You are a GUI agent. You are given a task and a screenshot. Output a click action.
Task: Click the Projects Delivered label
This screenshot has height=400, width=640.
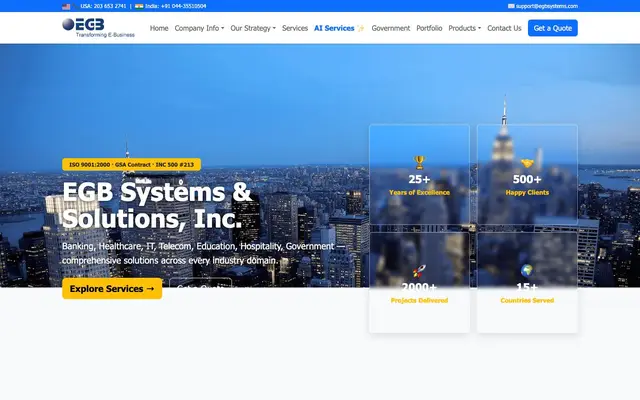click(x=419, y=300)
